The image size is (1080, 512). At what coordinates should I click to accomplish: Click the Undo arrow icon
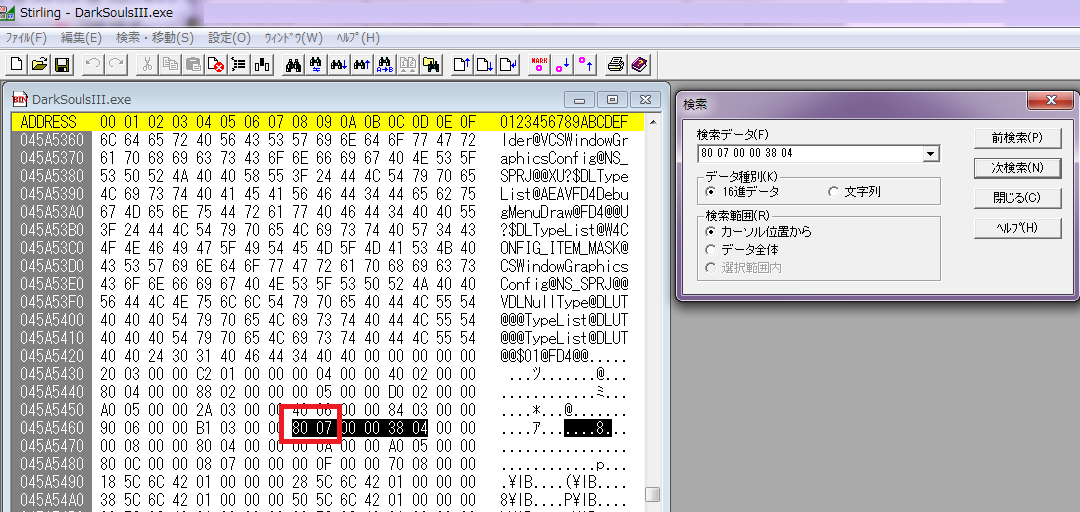pos(93,65)
